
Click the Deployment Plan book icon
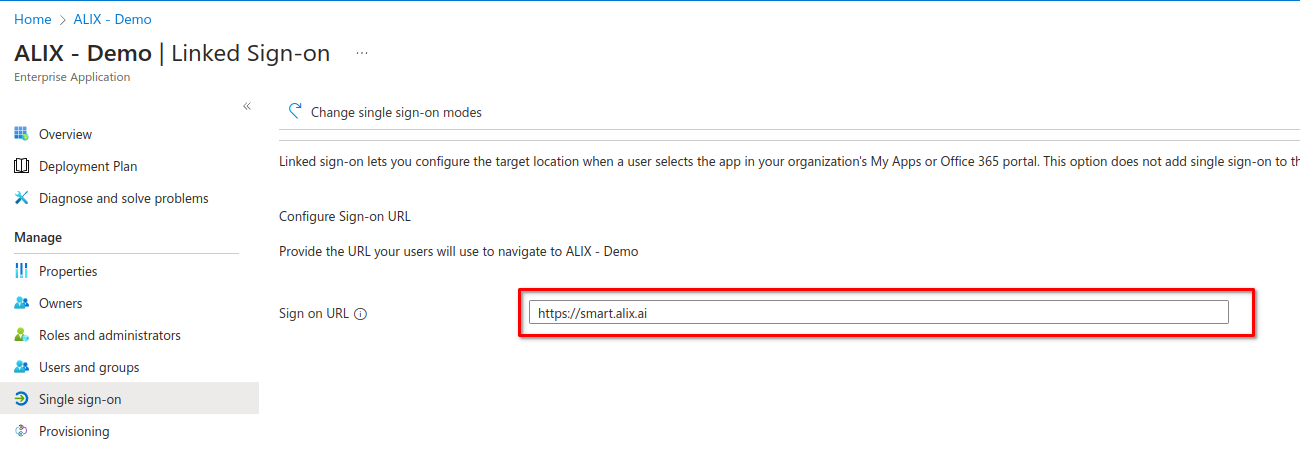click(21, 166)
